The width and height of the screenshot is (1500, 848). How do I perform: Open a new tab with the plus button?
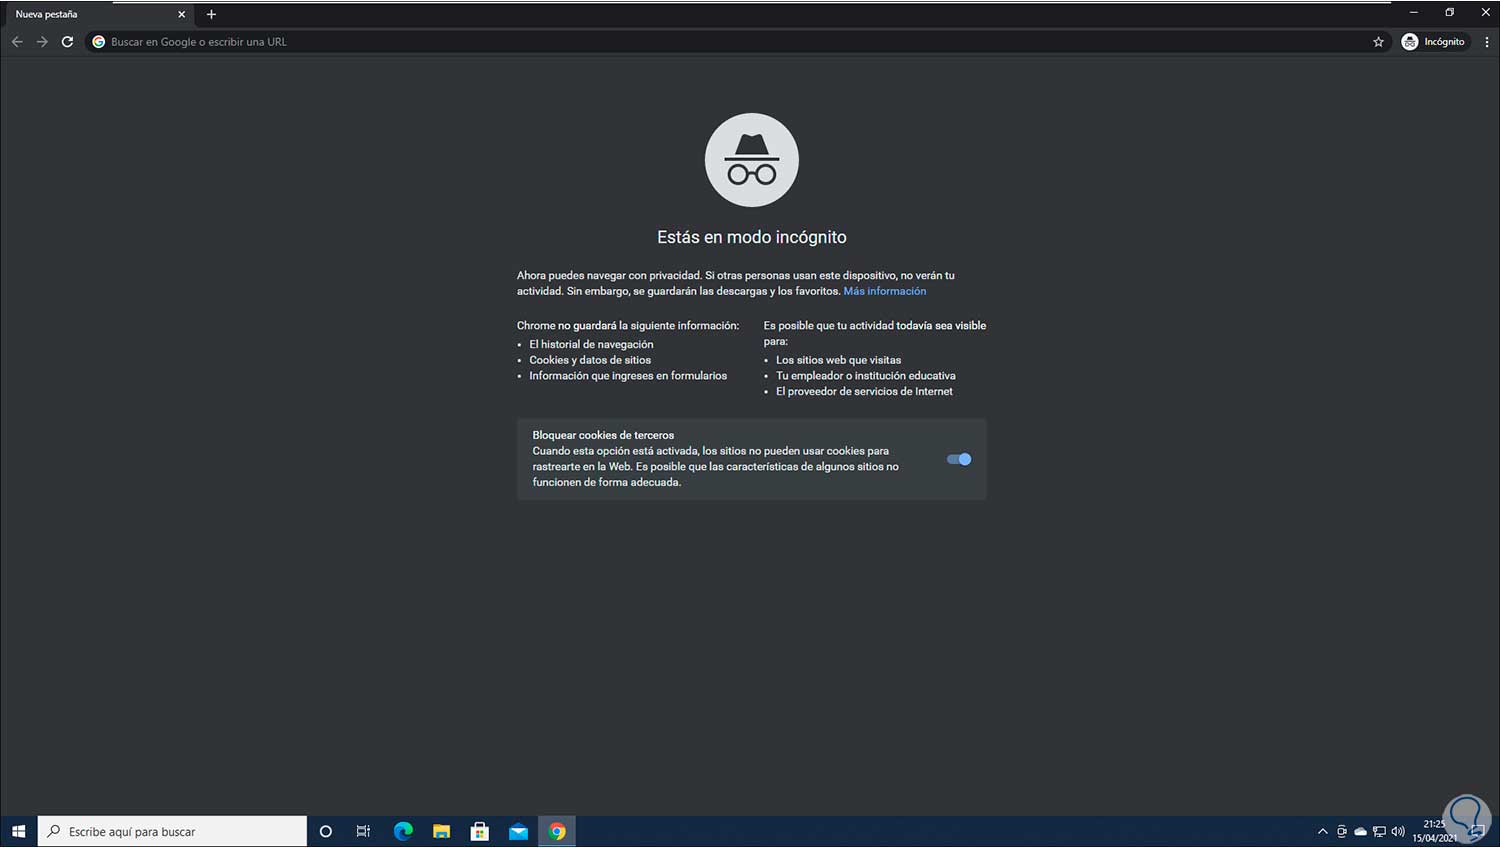point(211,14)
